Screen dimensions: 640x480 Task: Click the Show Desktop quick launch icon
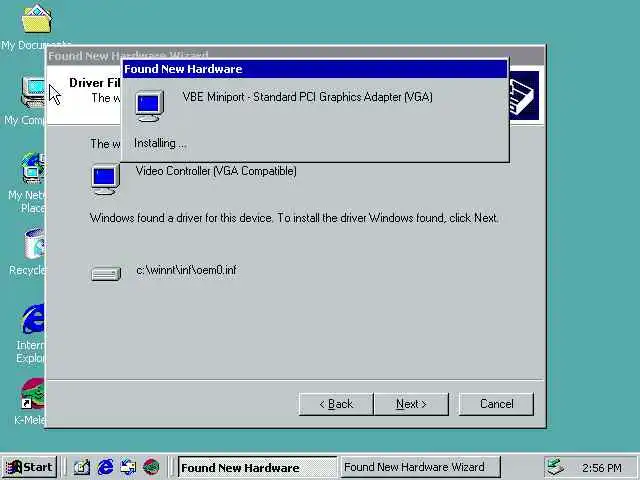(x=82, y=467)
